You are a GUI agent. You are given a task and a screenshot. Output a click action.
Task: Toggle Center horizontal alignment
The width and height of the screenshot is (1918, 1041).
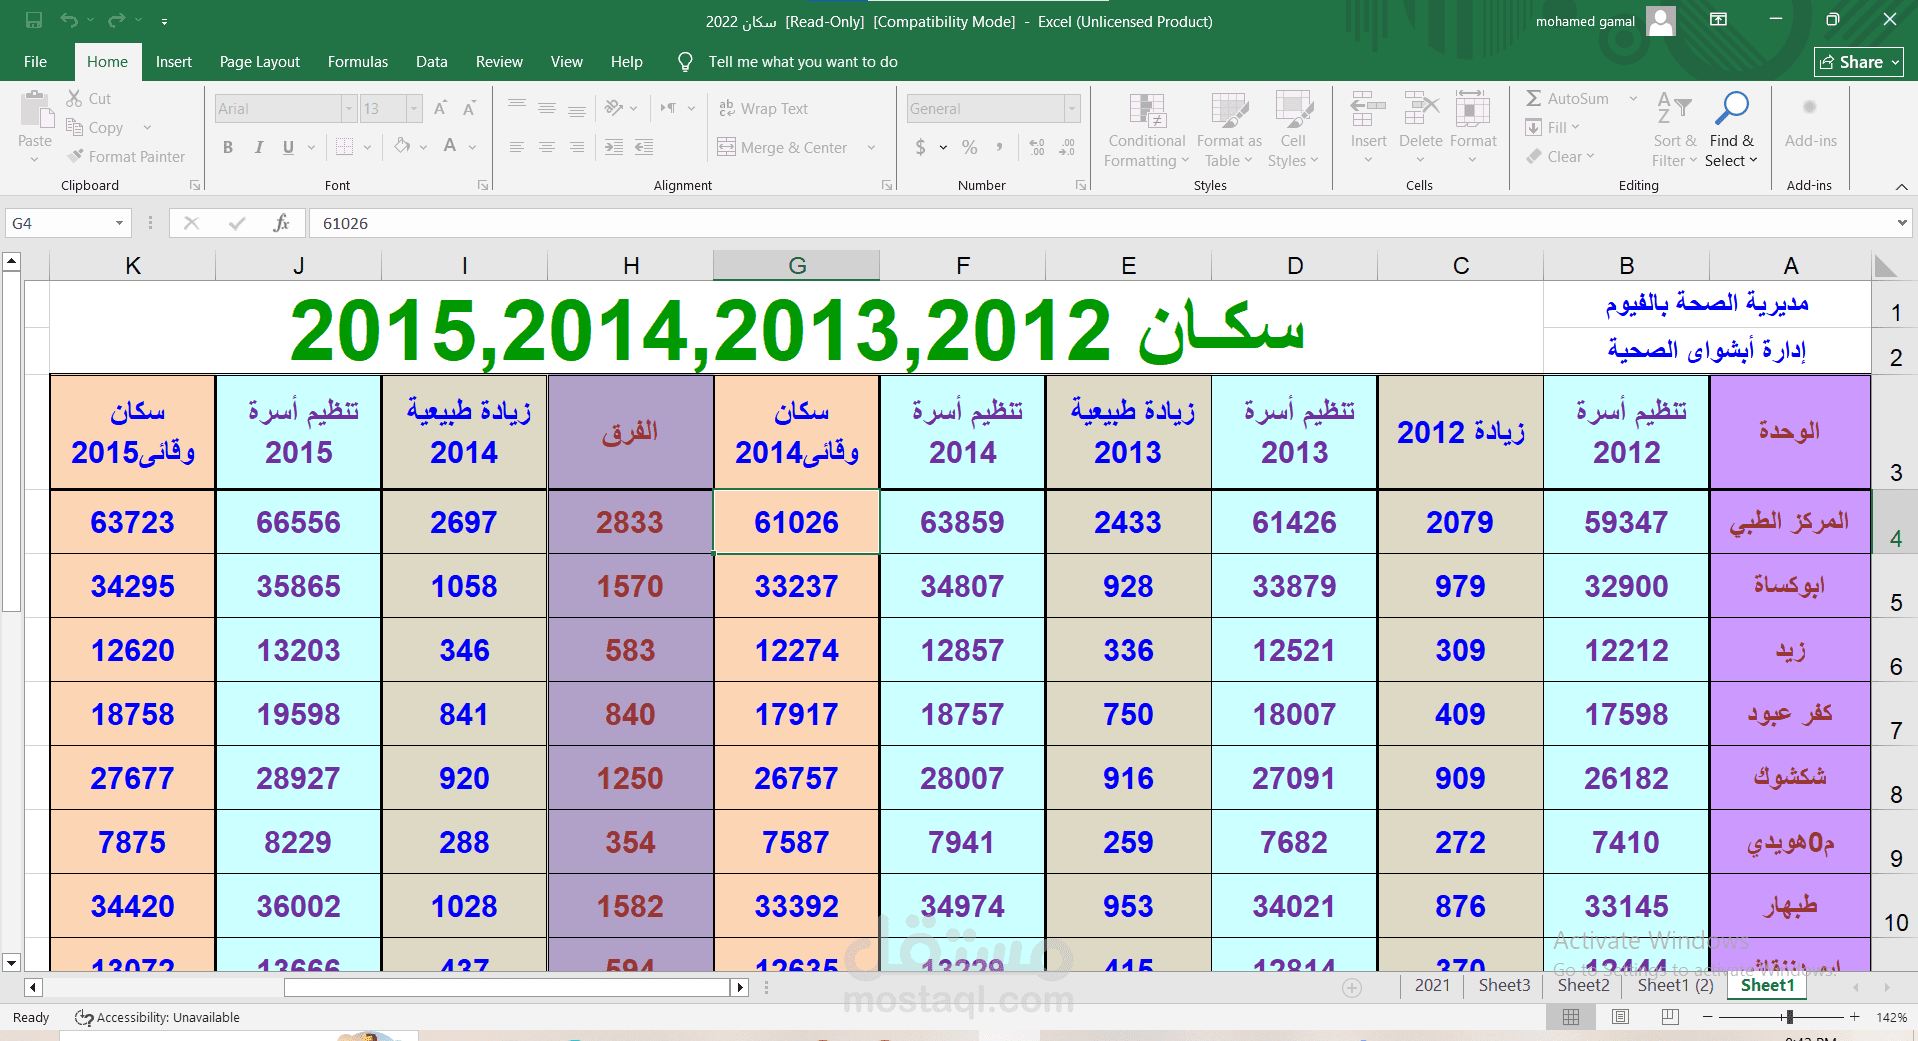point(547,147)
